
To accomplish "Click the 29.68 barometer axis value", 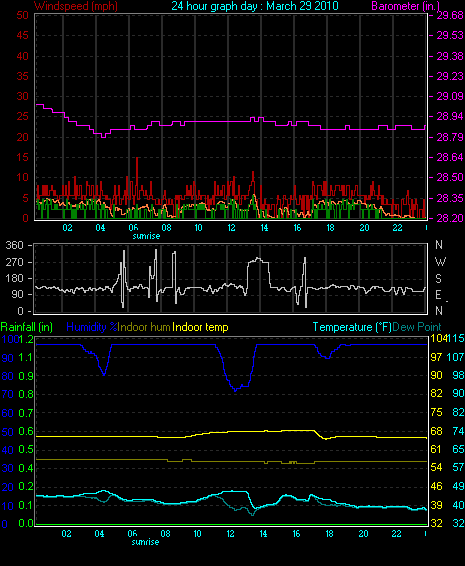I will pyautogui.click(x=450, y=15).
